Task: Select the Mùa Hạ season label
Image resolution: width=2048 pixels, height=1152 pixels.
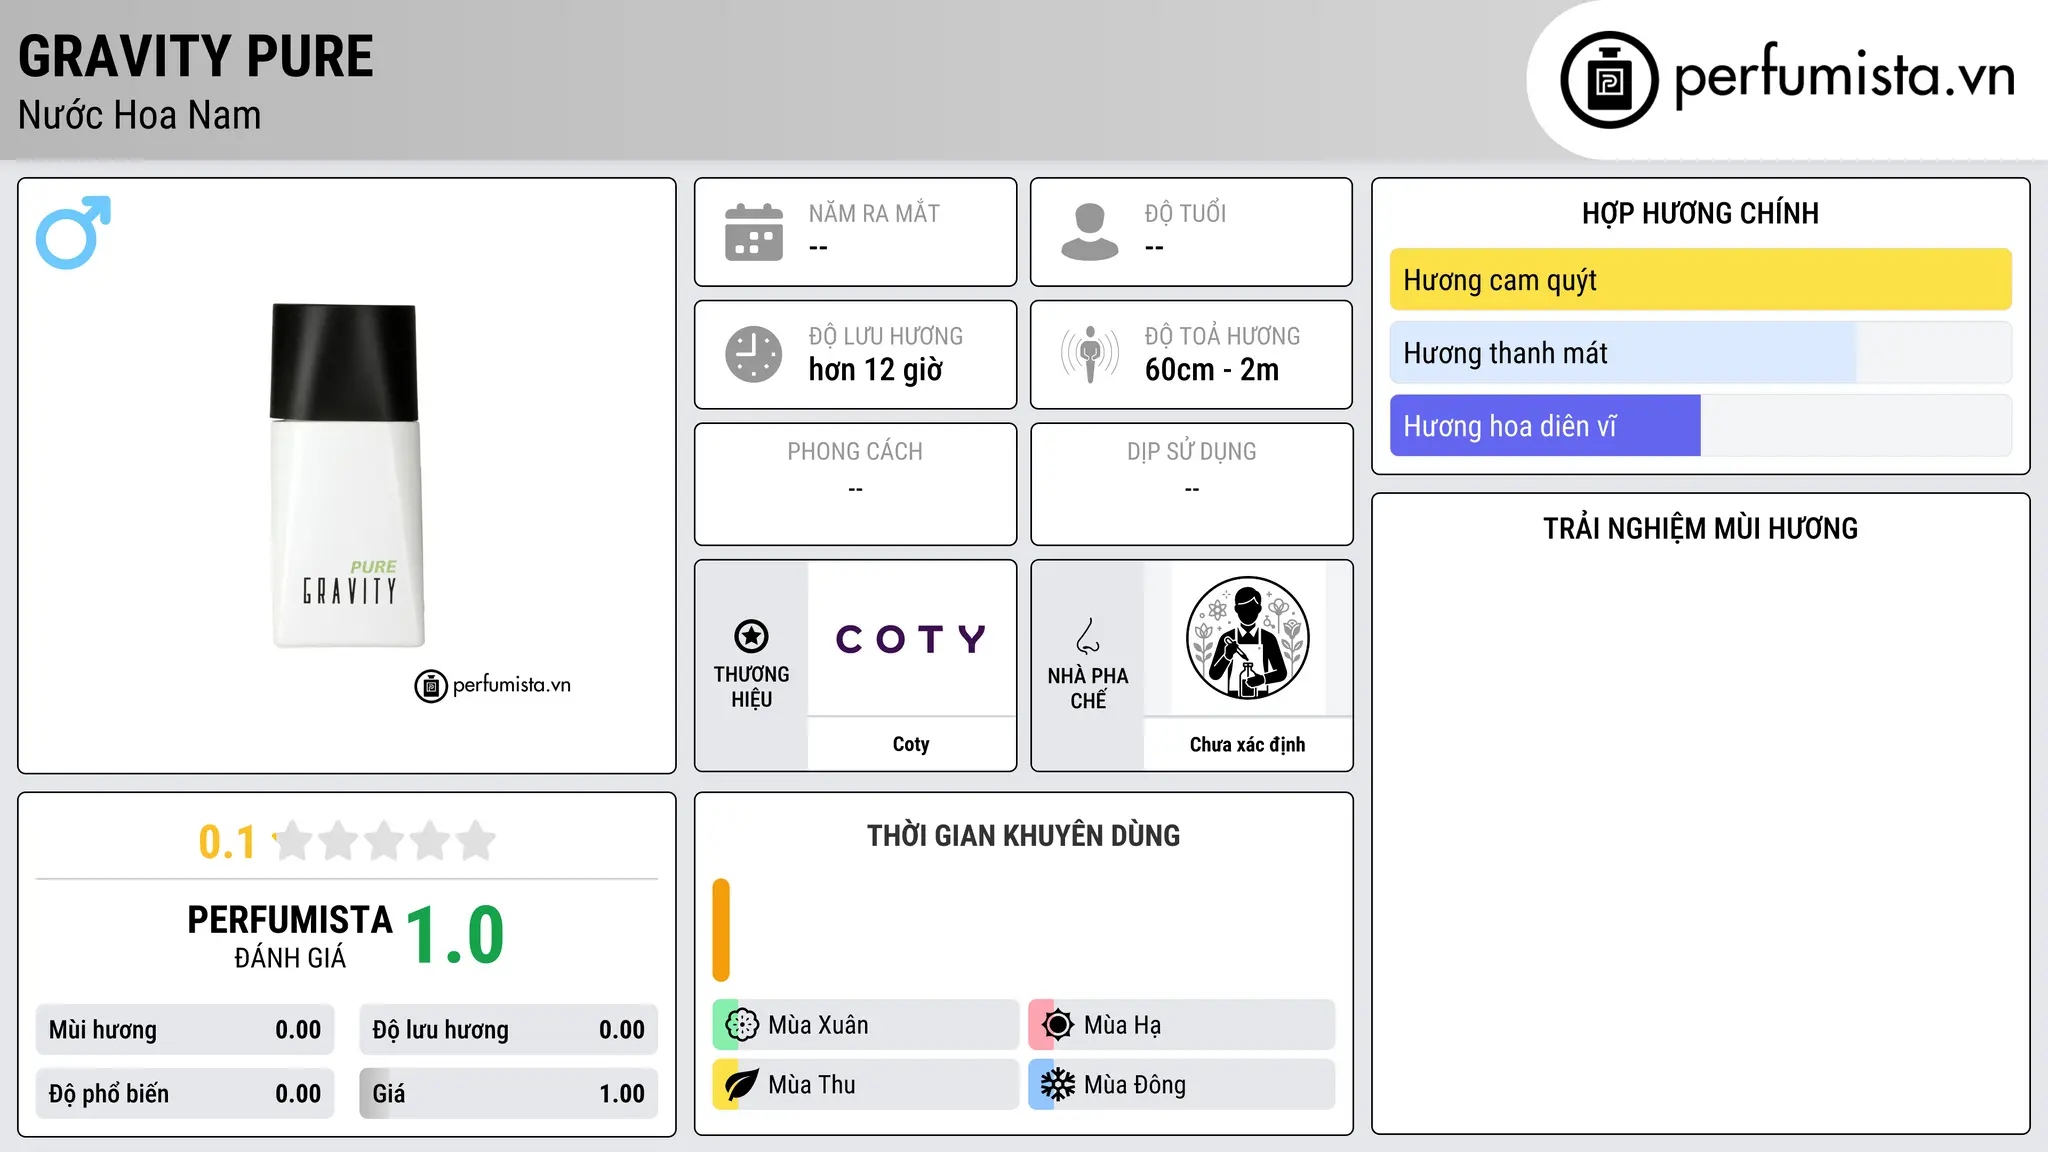Action: point(1122,1025)
